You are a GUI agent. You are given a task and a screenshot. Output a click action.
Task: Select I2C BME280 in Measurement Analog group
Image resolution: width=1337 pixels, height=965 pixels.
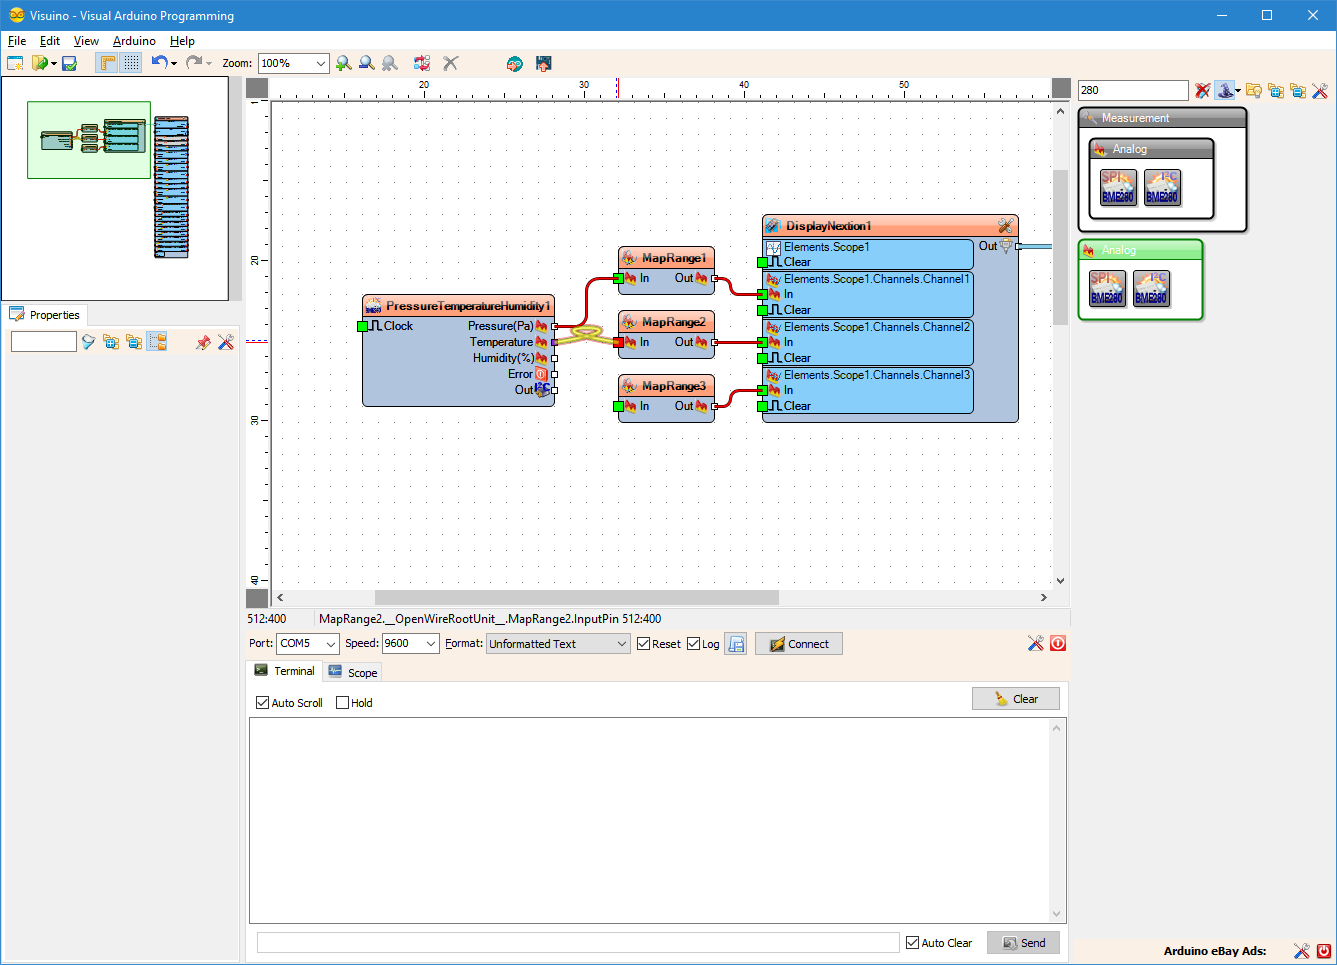pyautogui.click(x=1162, y=187)
